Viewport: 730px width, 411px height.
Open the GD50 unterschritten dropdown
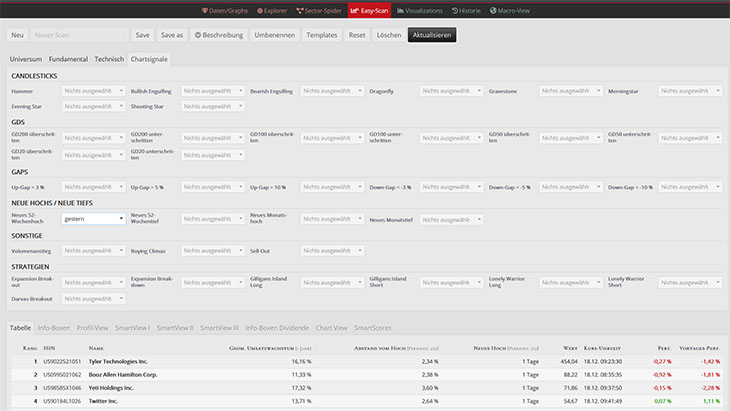[690, 138]
